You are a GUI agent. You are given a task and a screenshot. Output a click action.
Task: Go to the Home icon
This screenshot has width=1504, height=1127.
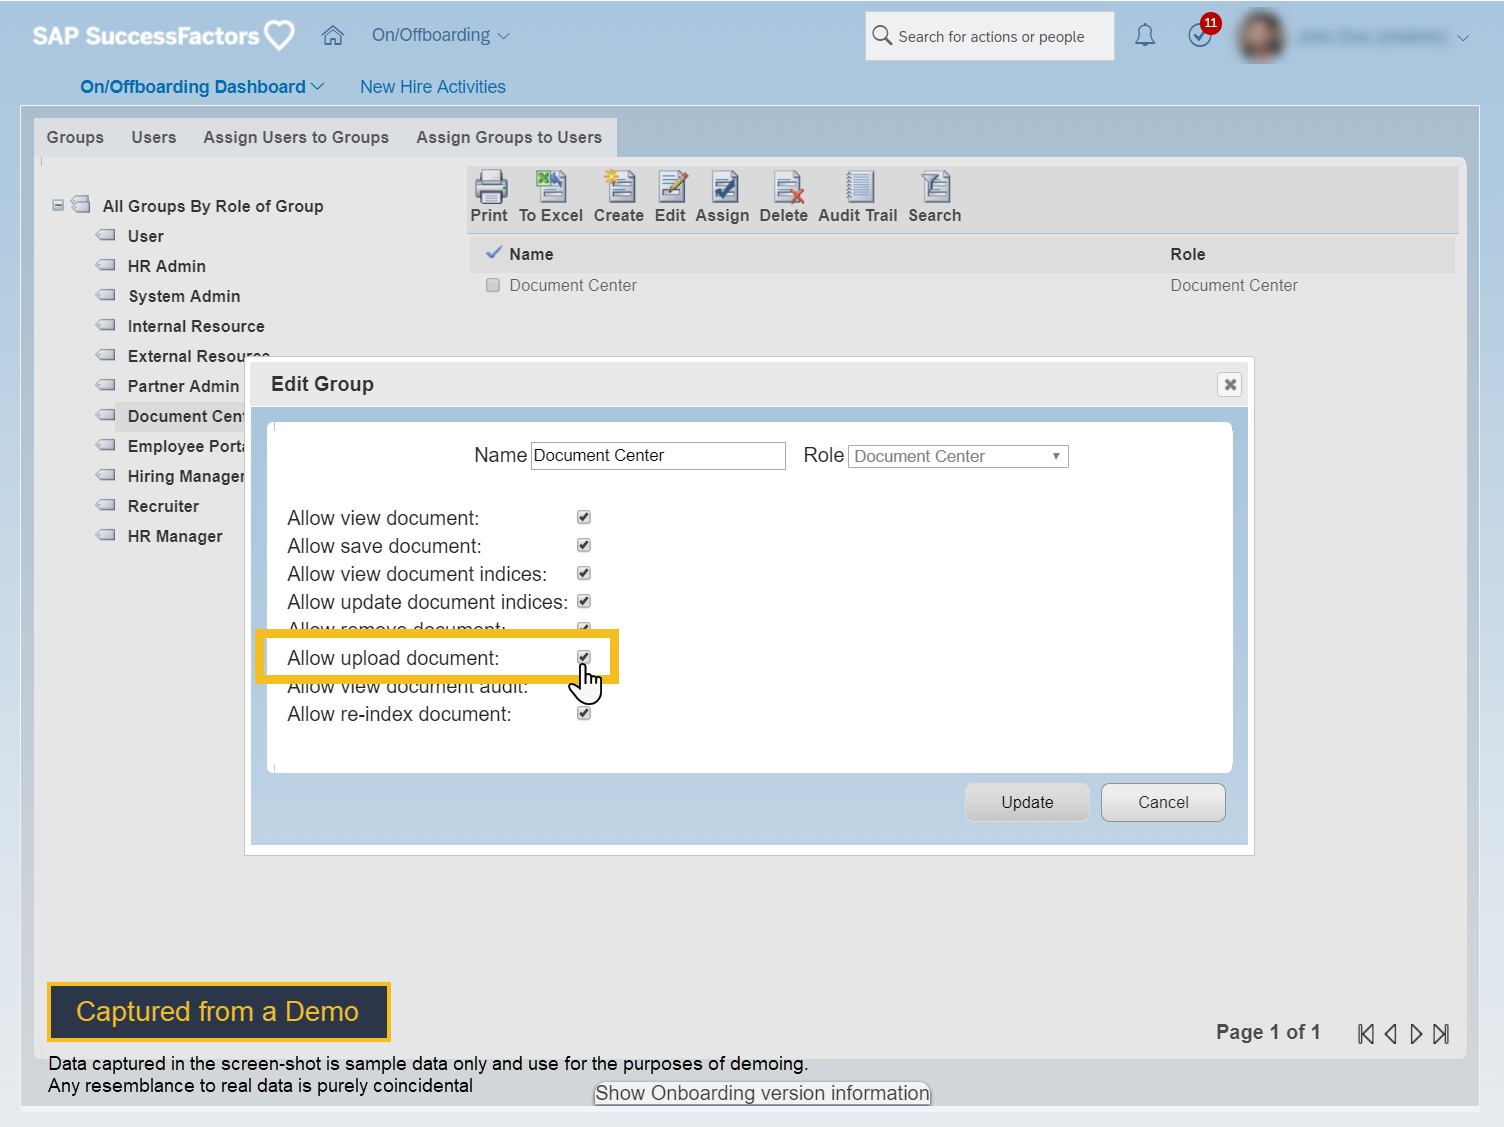tap(333, 36)
